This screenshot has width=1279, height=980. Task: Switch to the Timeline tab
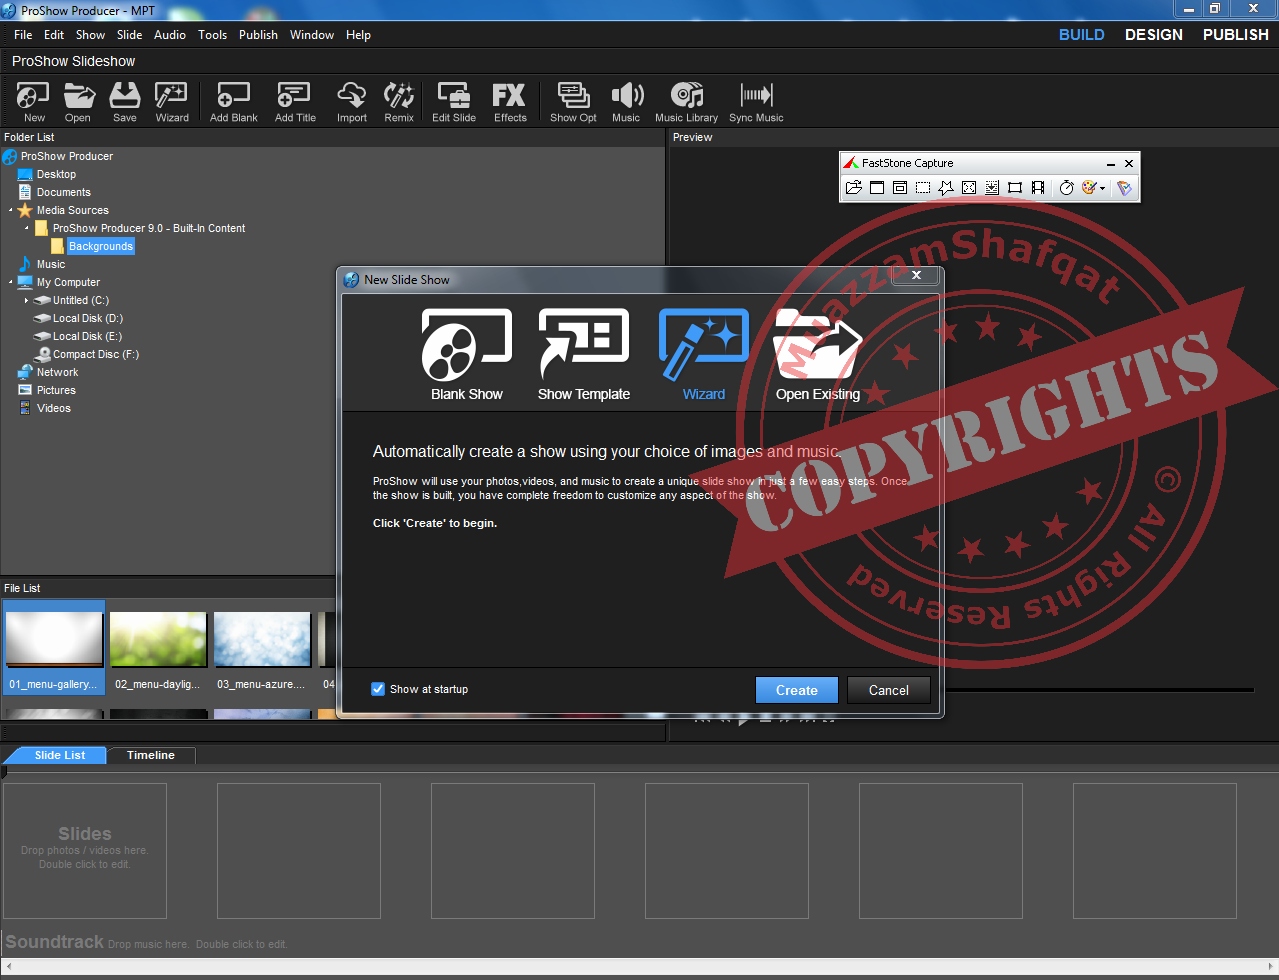tap(151, 755)
